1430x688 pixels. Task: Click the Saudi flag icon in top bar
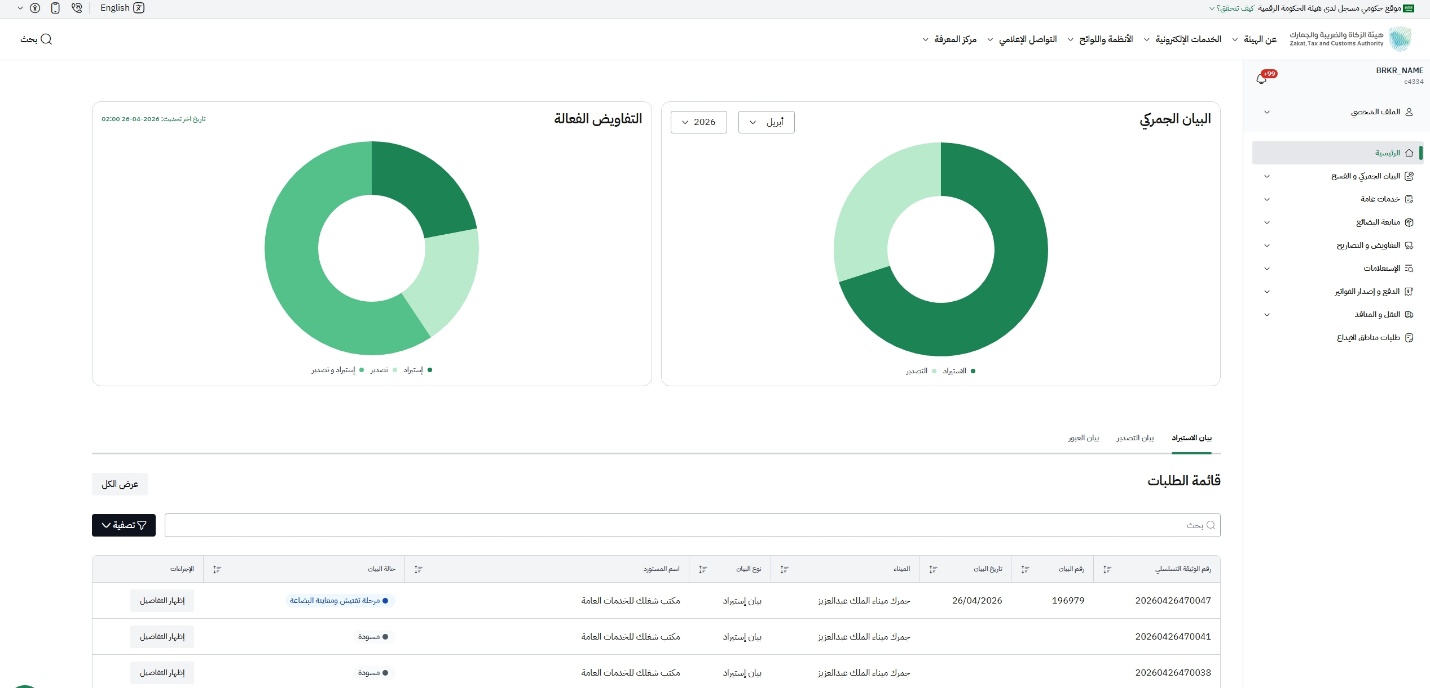point(1409,7)
